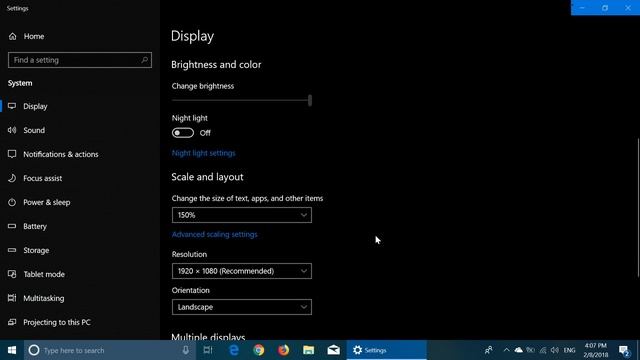The width and height of the screenshot is (640, 360).
Task: Click the battery tray icon
Action: (x=530, y=350)
